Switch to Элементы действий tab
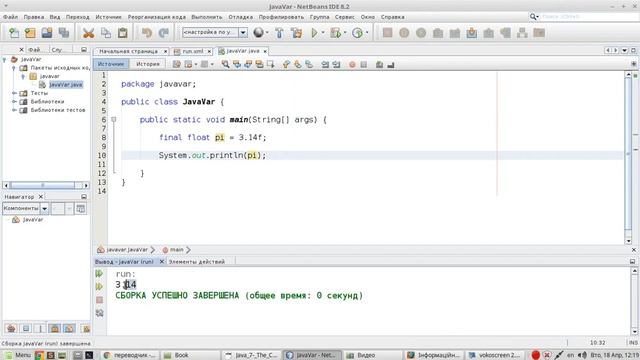The width and height of the screenshot is (640, 360). tap(197, 262)
